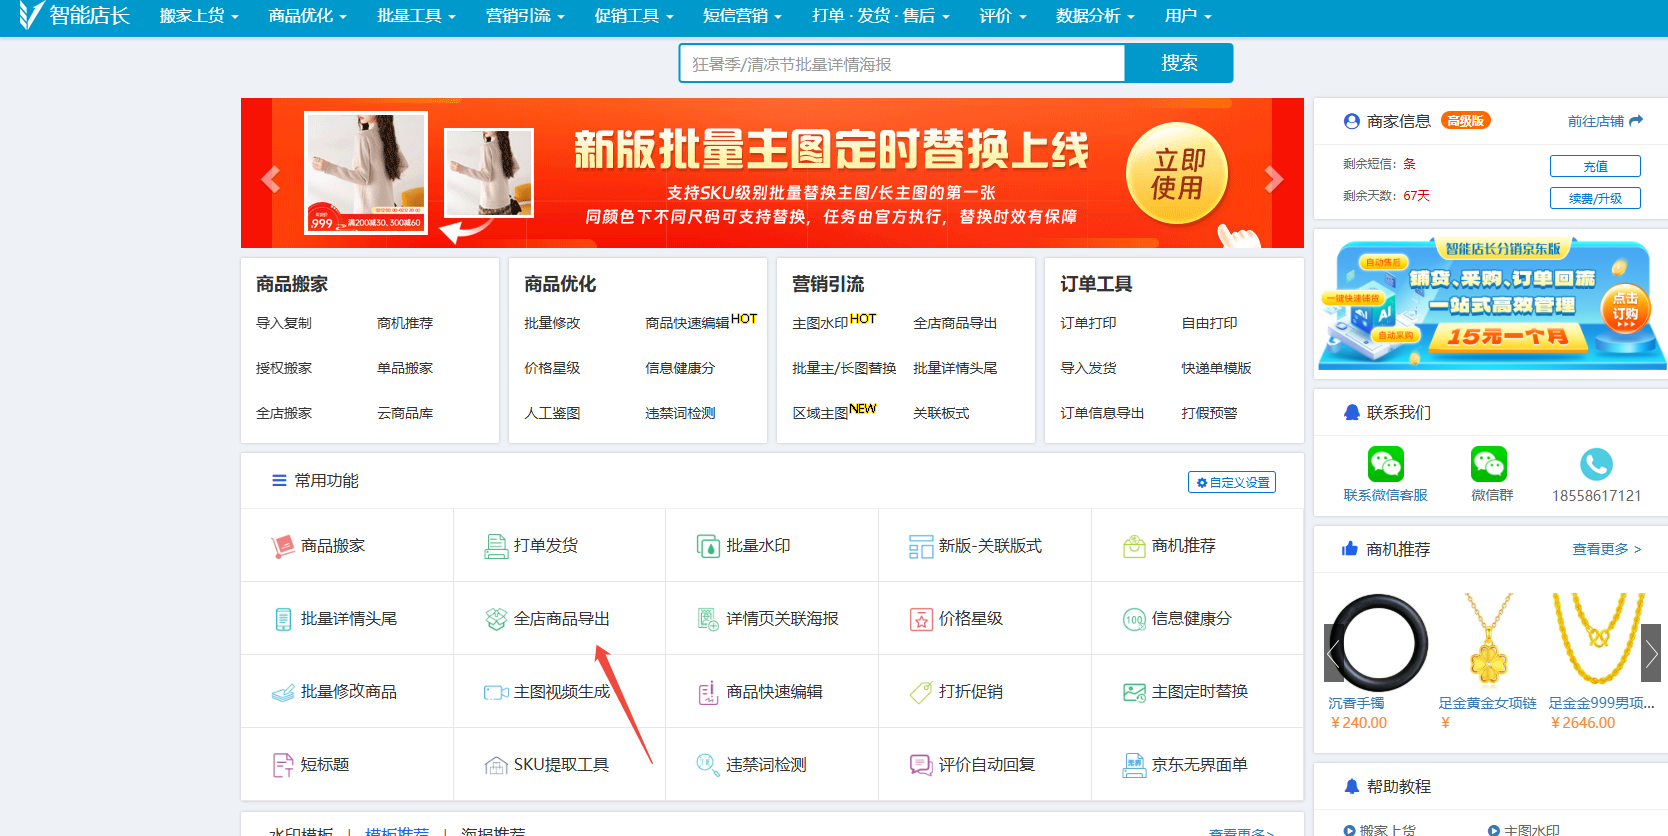Expand the 数据分析 dropdown menu

tap(1095, 16)
